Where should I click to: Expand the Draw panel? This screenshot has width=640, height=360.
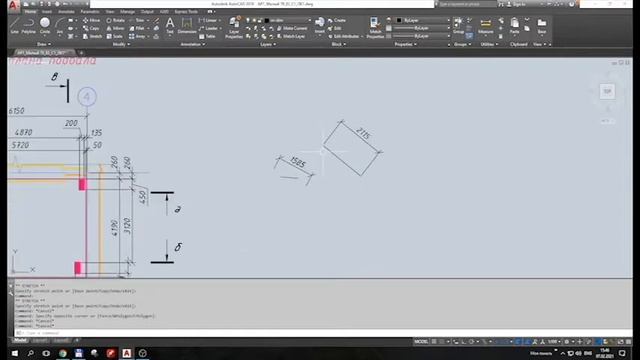(x=44, y=44)
